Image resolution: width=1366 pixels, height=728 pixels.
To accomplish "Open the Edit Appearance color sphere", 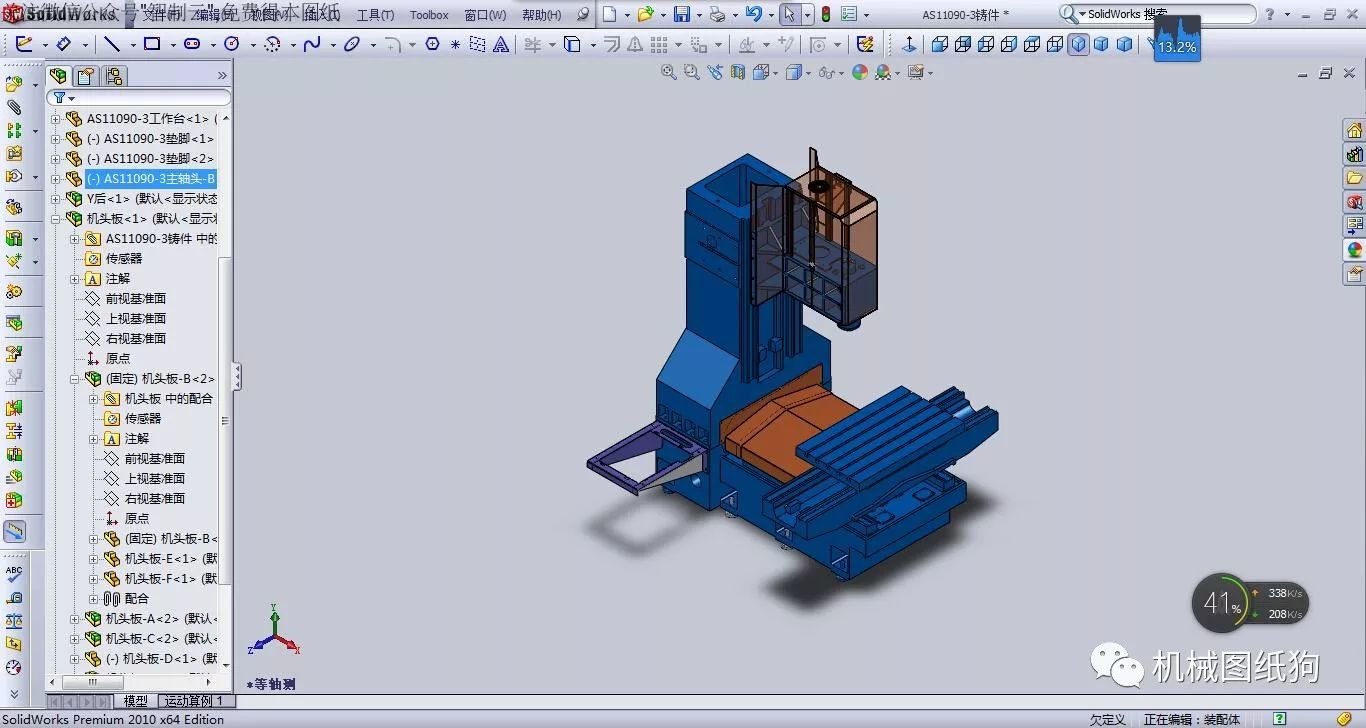I will (x=860, y=72).
